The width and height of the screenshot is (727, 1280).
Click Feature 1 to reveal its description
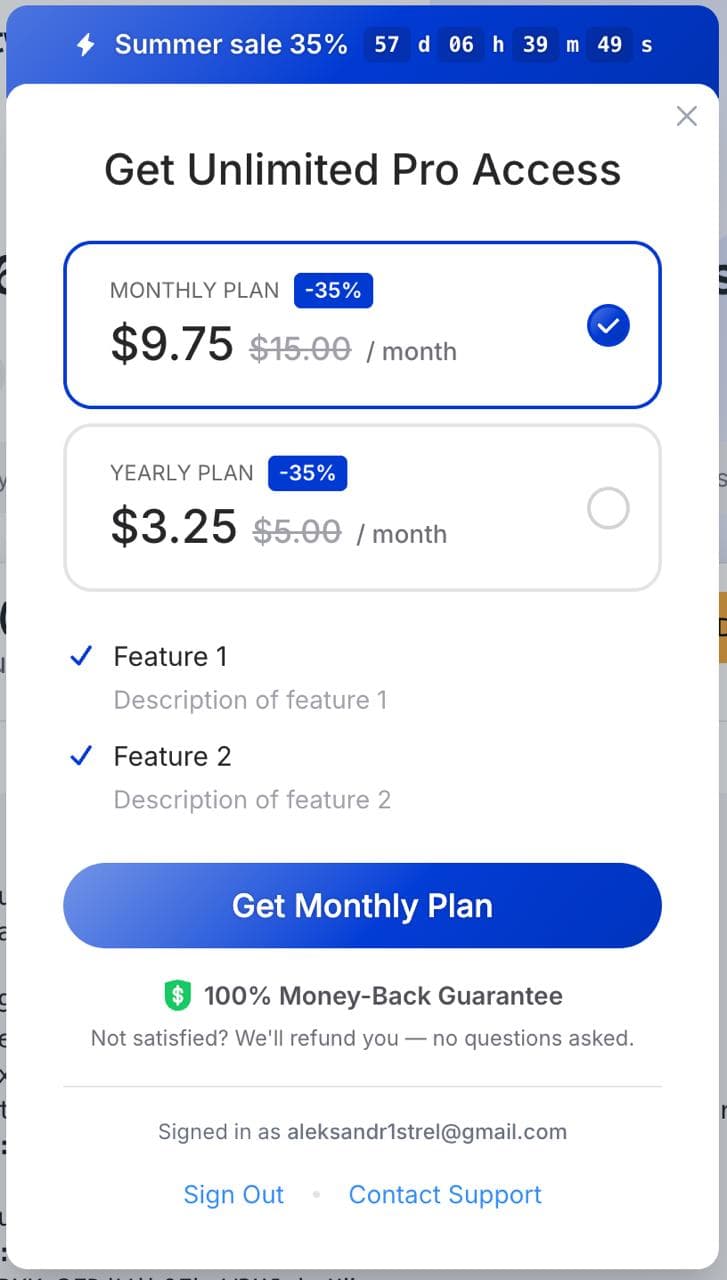point(171,656)
